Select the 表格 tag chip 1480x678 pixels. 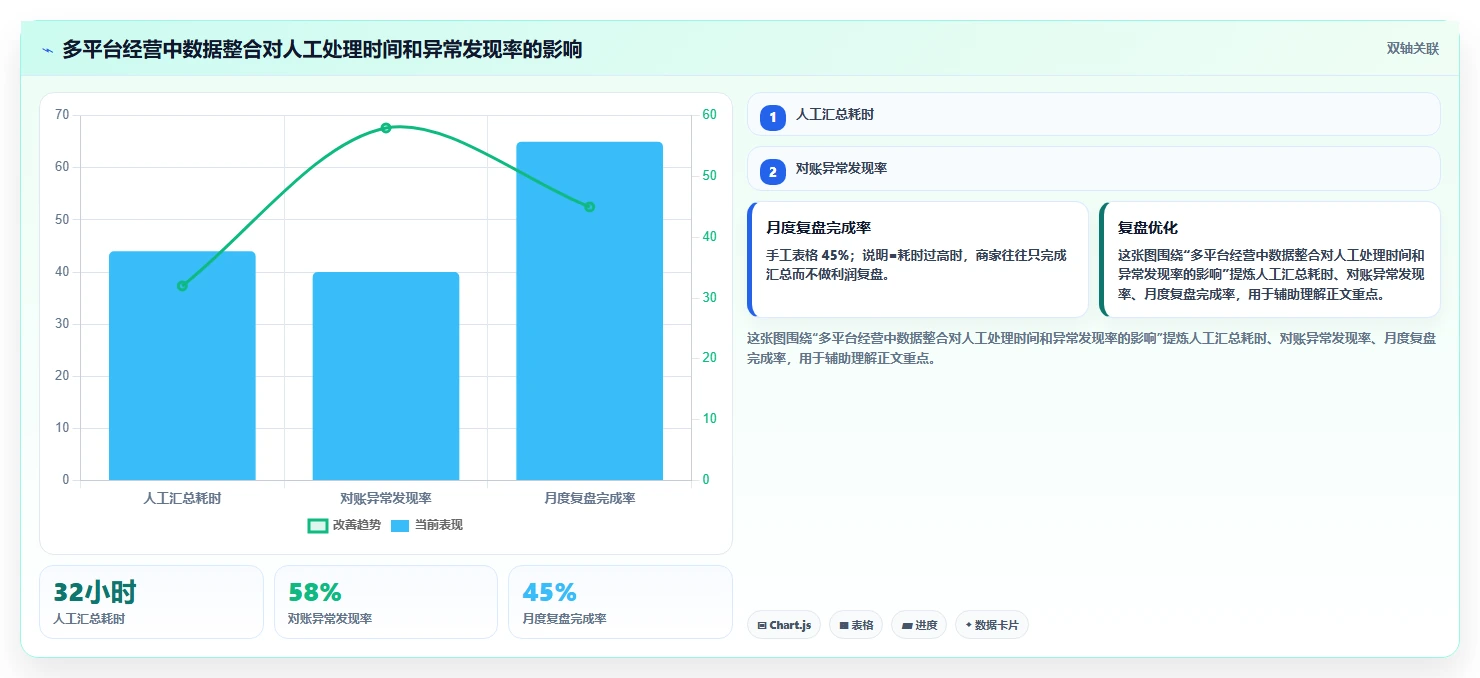tap(856, 625)
